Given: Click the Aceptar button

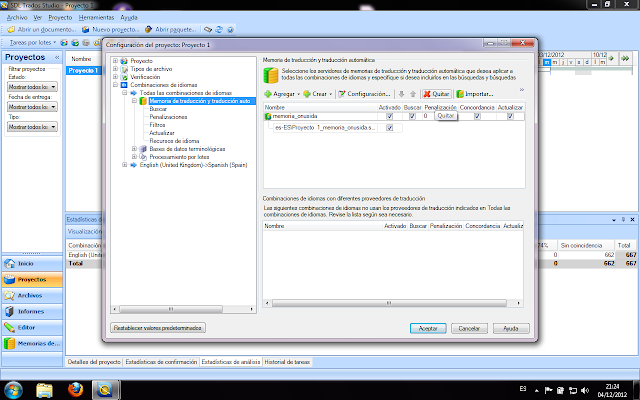Looking at the screenshot, I should pos(428,328).
